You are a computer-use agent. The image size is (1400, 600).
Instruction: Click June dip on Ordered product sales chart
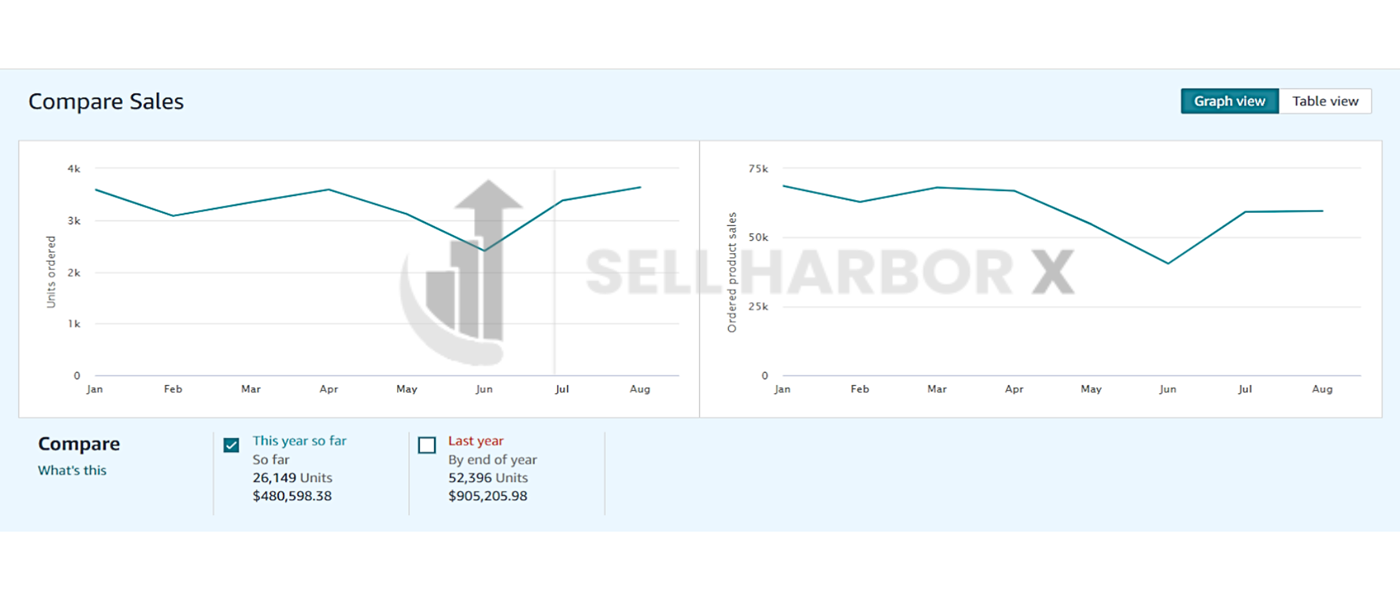1168,264
